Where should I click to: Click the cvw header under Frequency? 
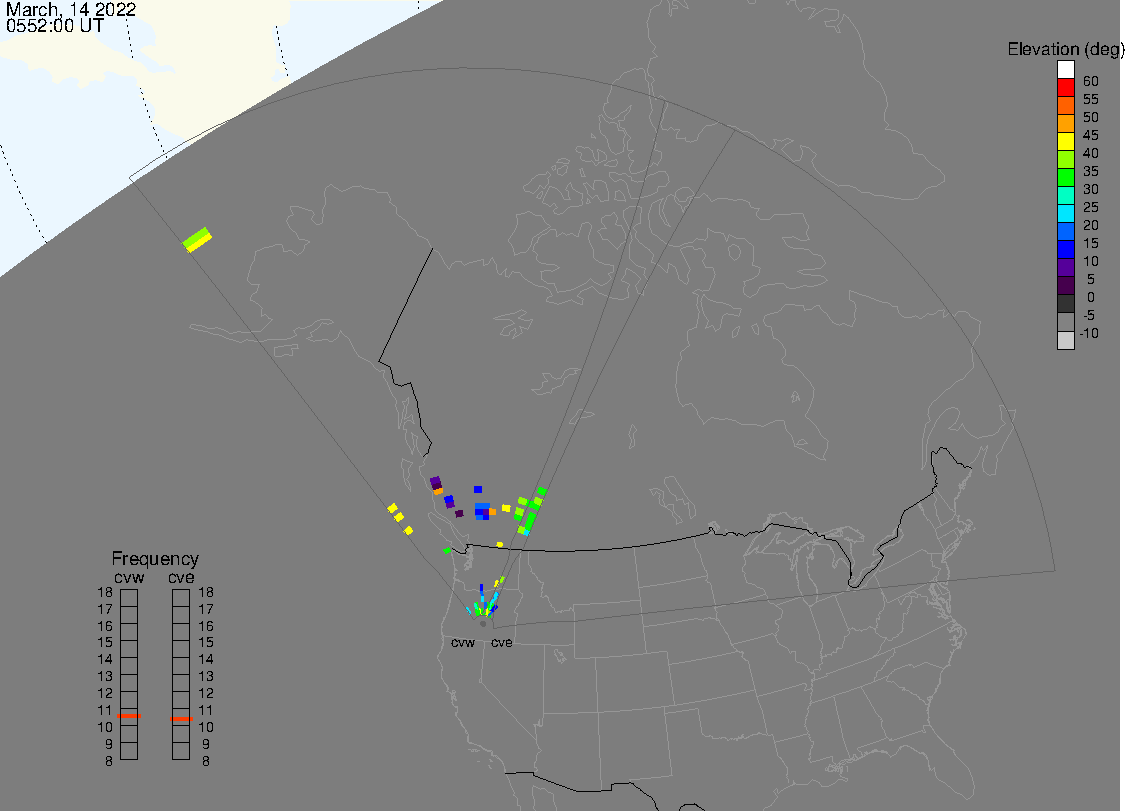(129, 577)
